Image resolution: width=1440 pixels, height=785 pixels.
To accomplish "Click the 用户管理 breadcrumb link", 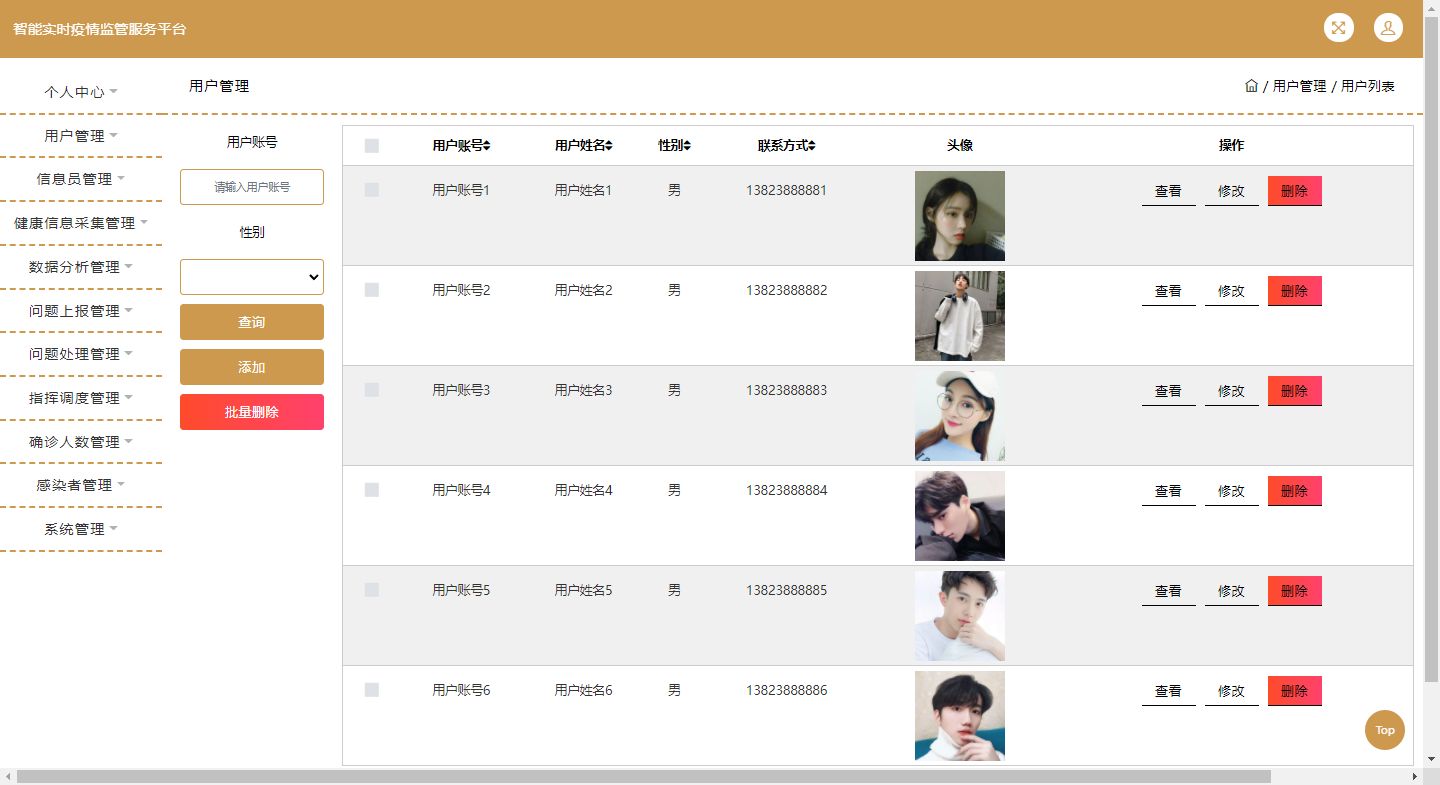I will click(x=1299, y=86).
